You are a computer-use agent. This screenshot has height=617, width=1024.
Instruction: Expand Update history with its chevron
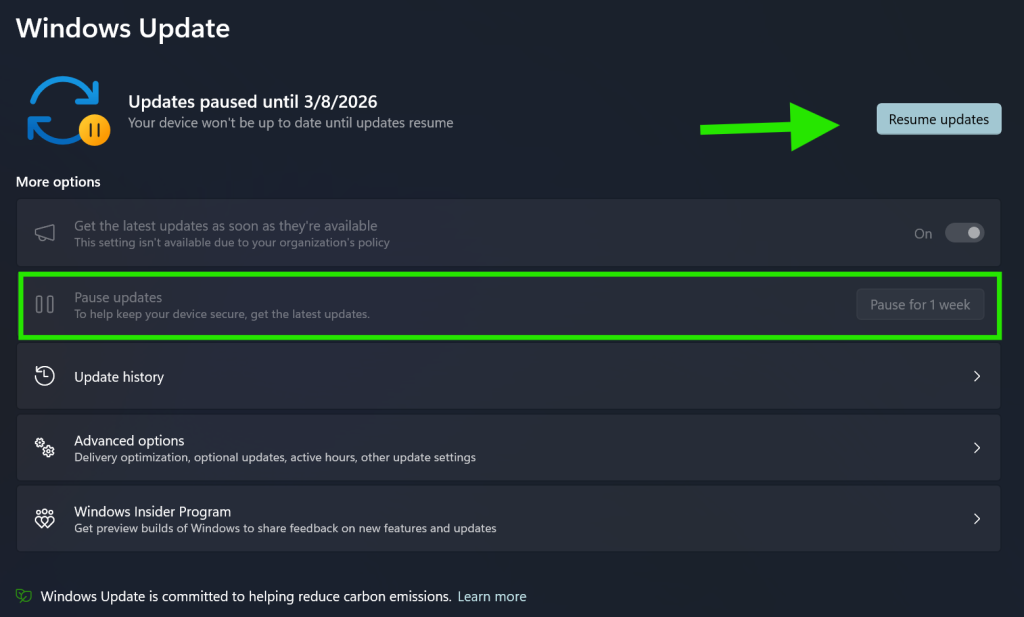[x=977, y=377]
